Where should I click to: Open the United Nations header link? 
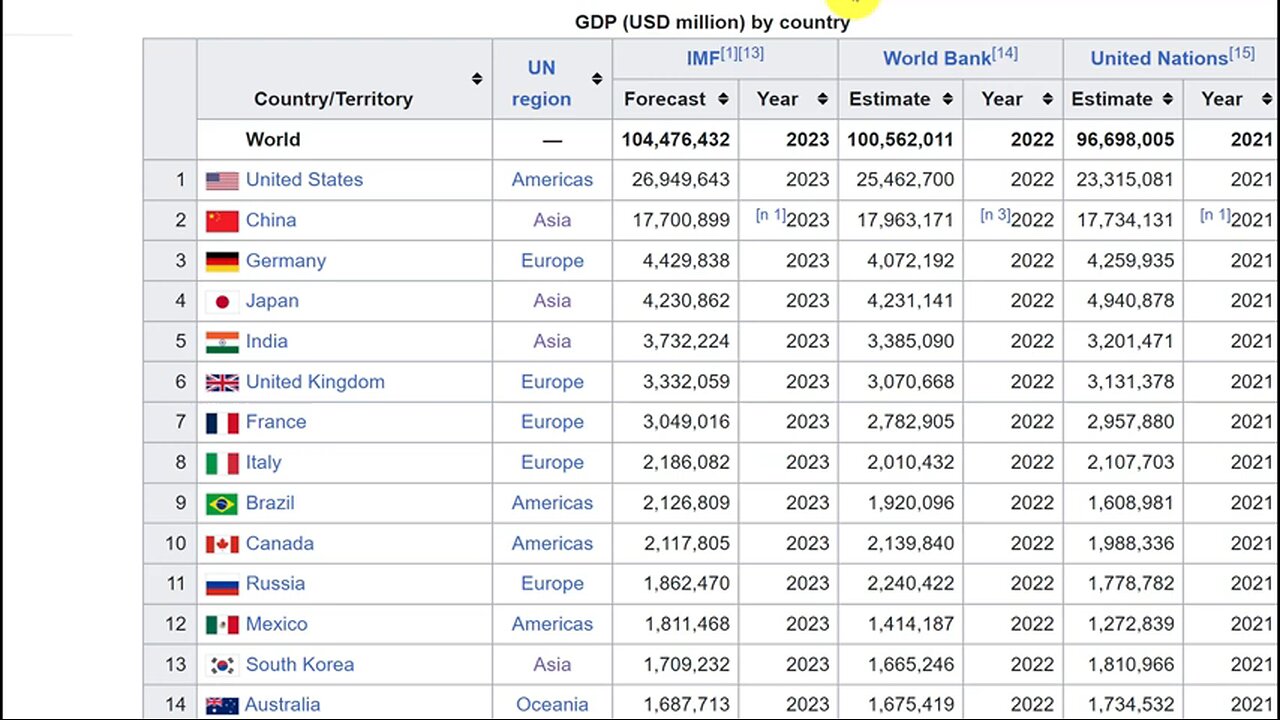click(1159, 59)
